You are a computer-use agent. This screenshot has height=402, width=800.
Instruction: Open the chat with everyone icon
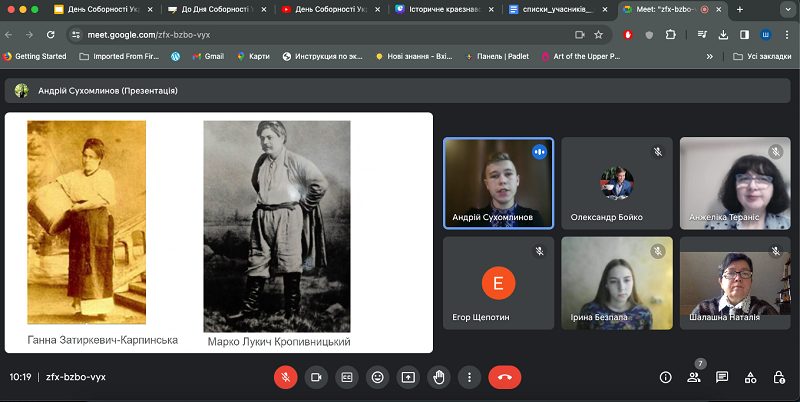point(722,378)
